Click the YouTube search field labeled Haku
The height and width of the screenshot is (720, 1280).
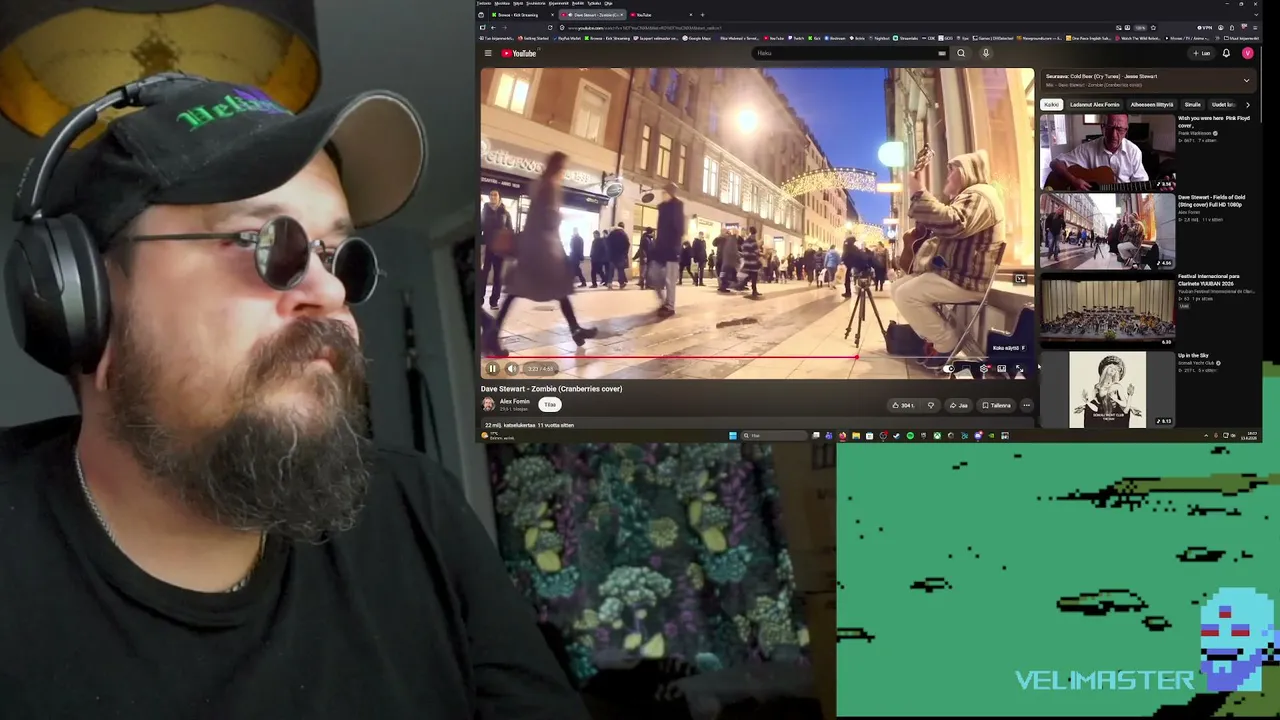click(x=846, y=53)
